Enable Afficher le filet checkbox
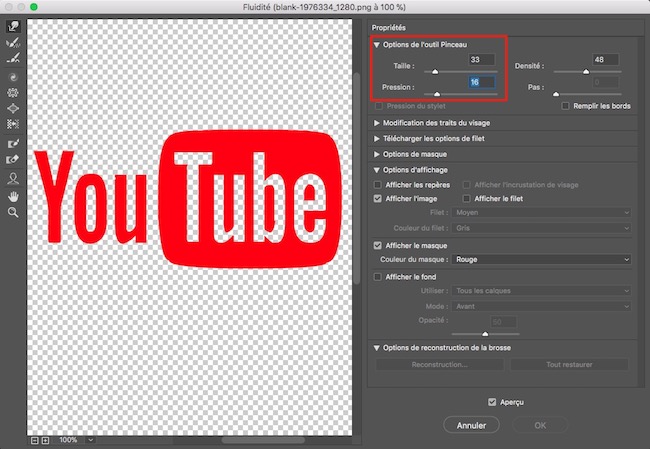Screen dimensions: 650x449 click(466, 199)
